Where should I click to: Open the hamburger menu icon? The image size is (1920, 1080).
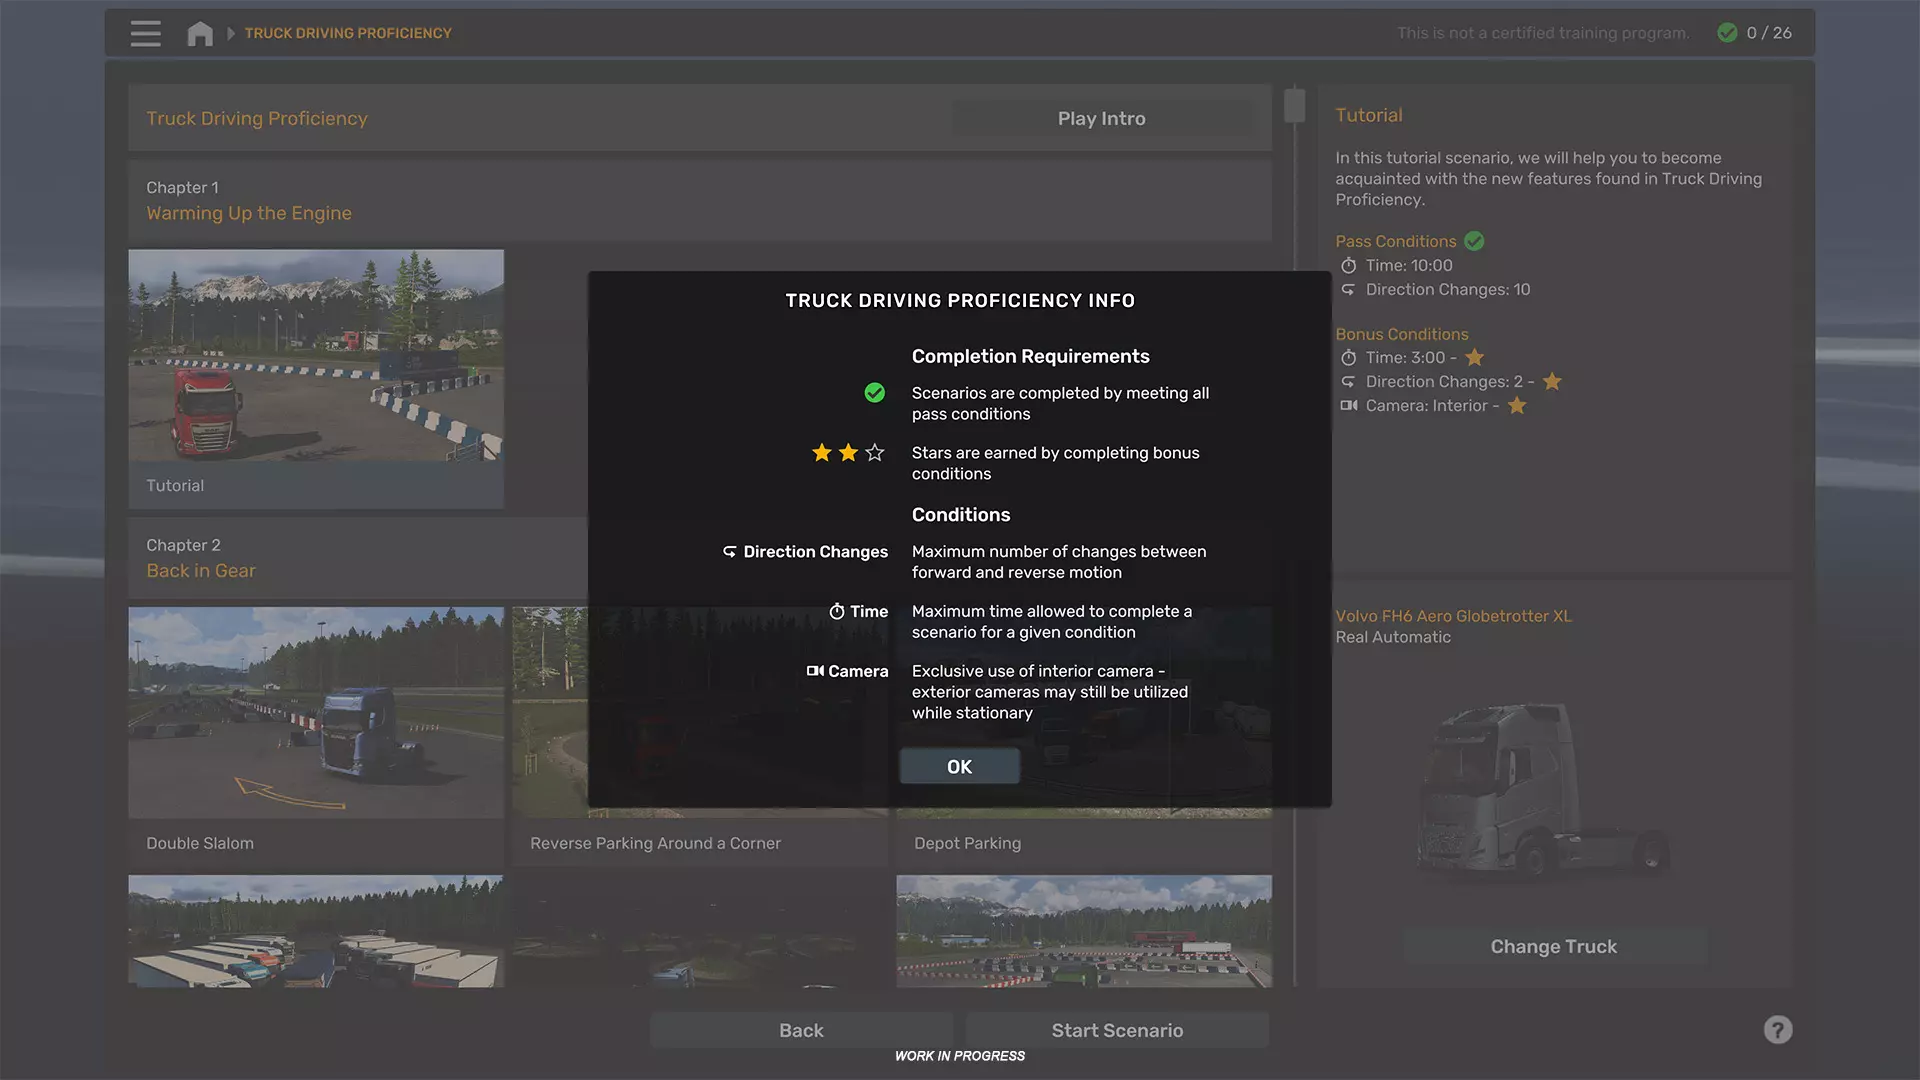coord(145,33)
